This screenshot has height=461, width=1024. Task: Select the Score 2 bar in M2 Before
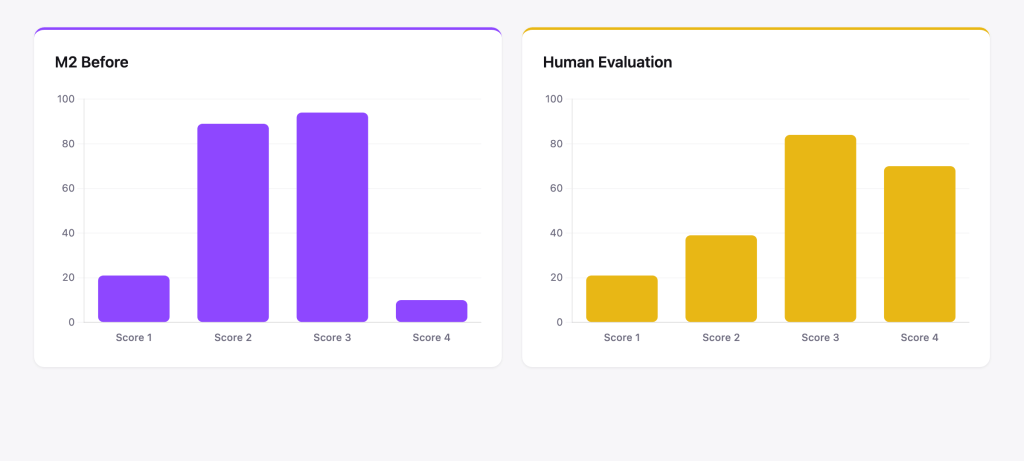[x=233, y=222]
